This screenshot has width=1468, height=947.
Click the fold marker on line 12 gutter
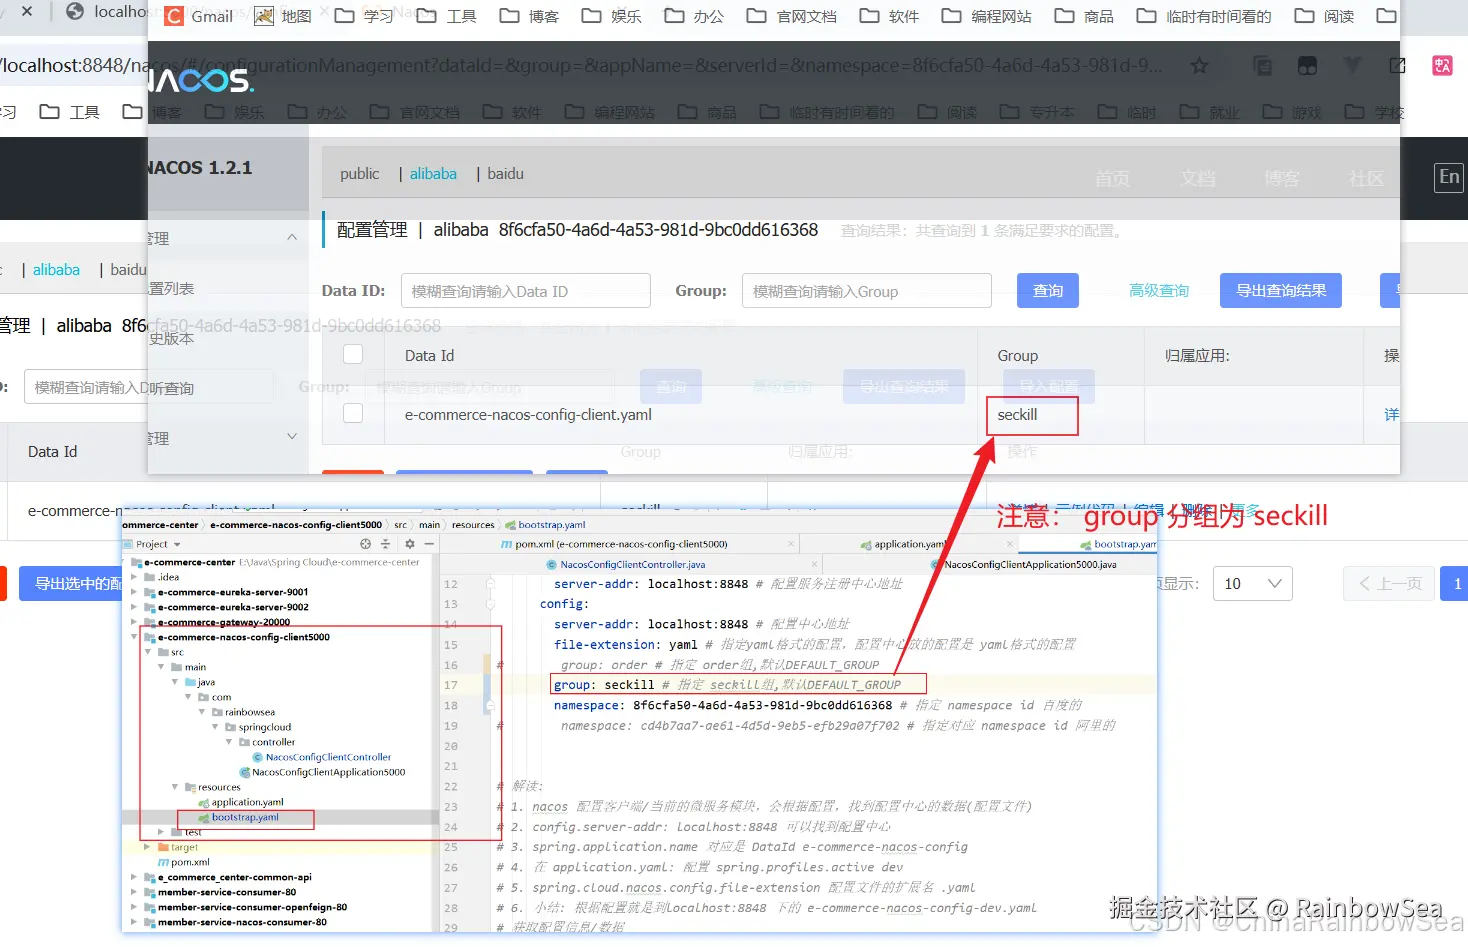pyautogui.click(x=490, y=582)
